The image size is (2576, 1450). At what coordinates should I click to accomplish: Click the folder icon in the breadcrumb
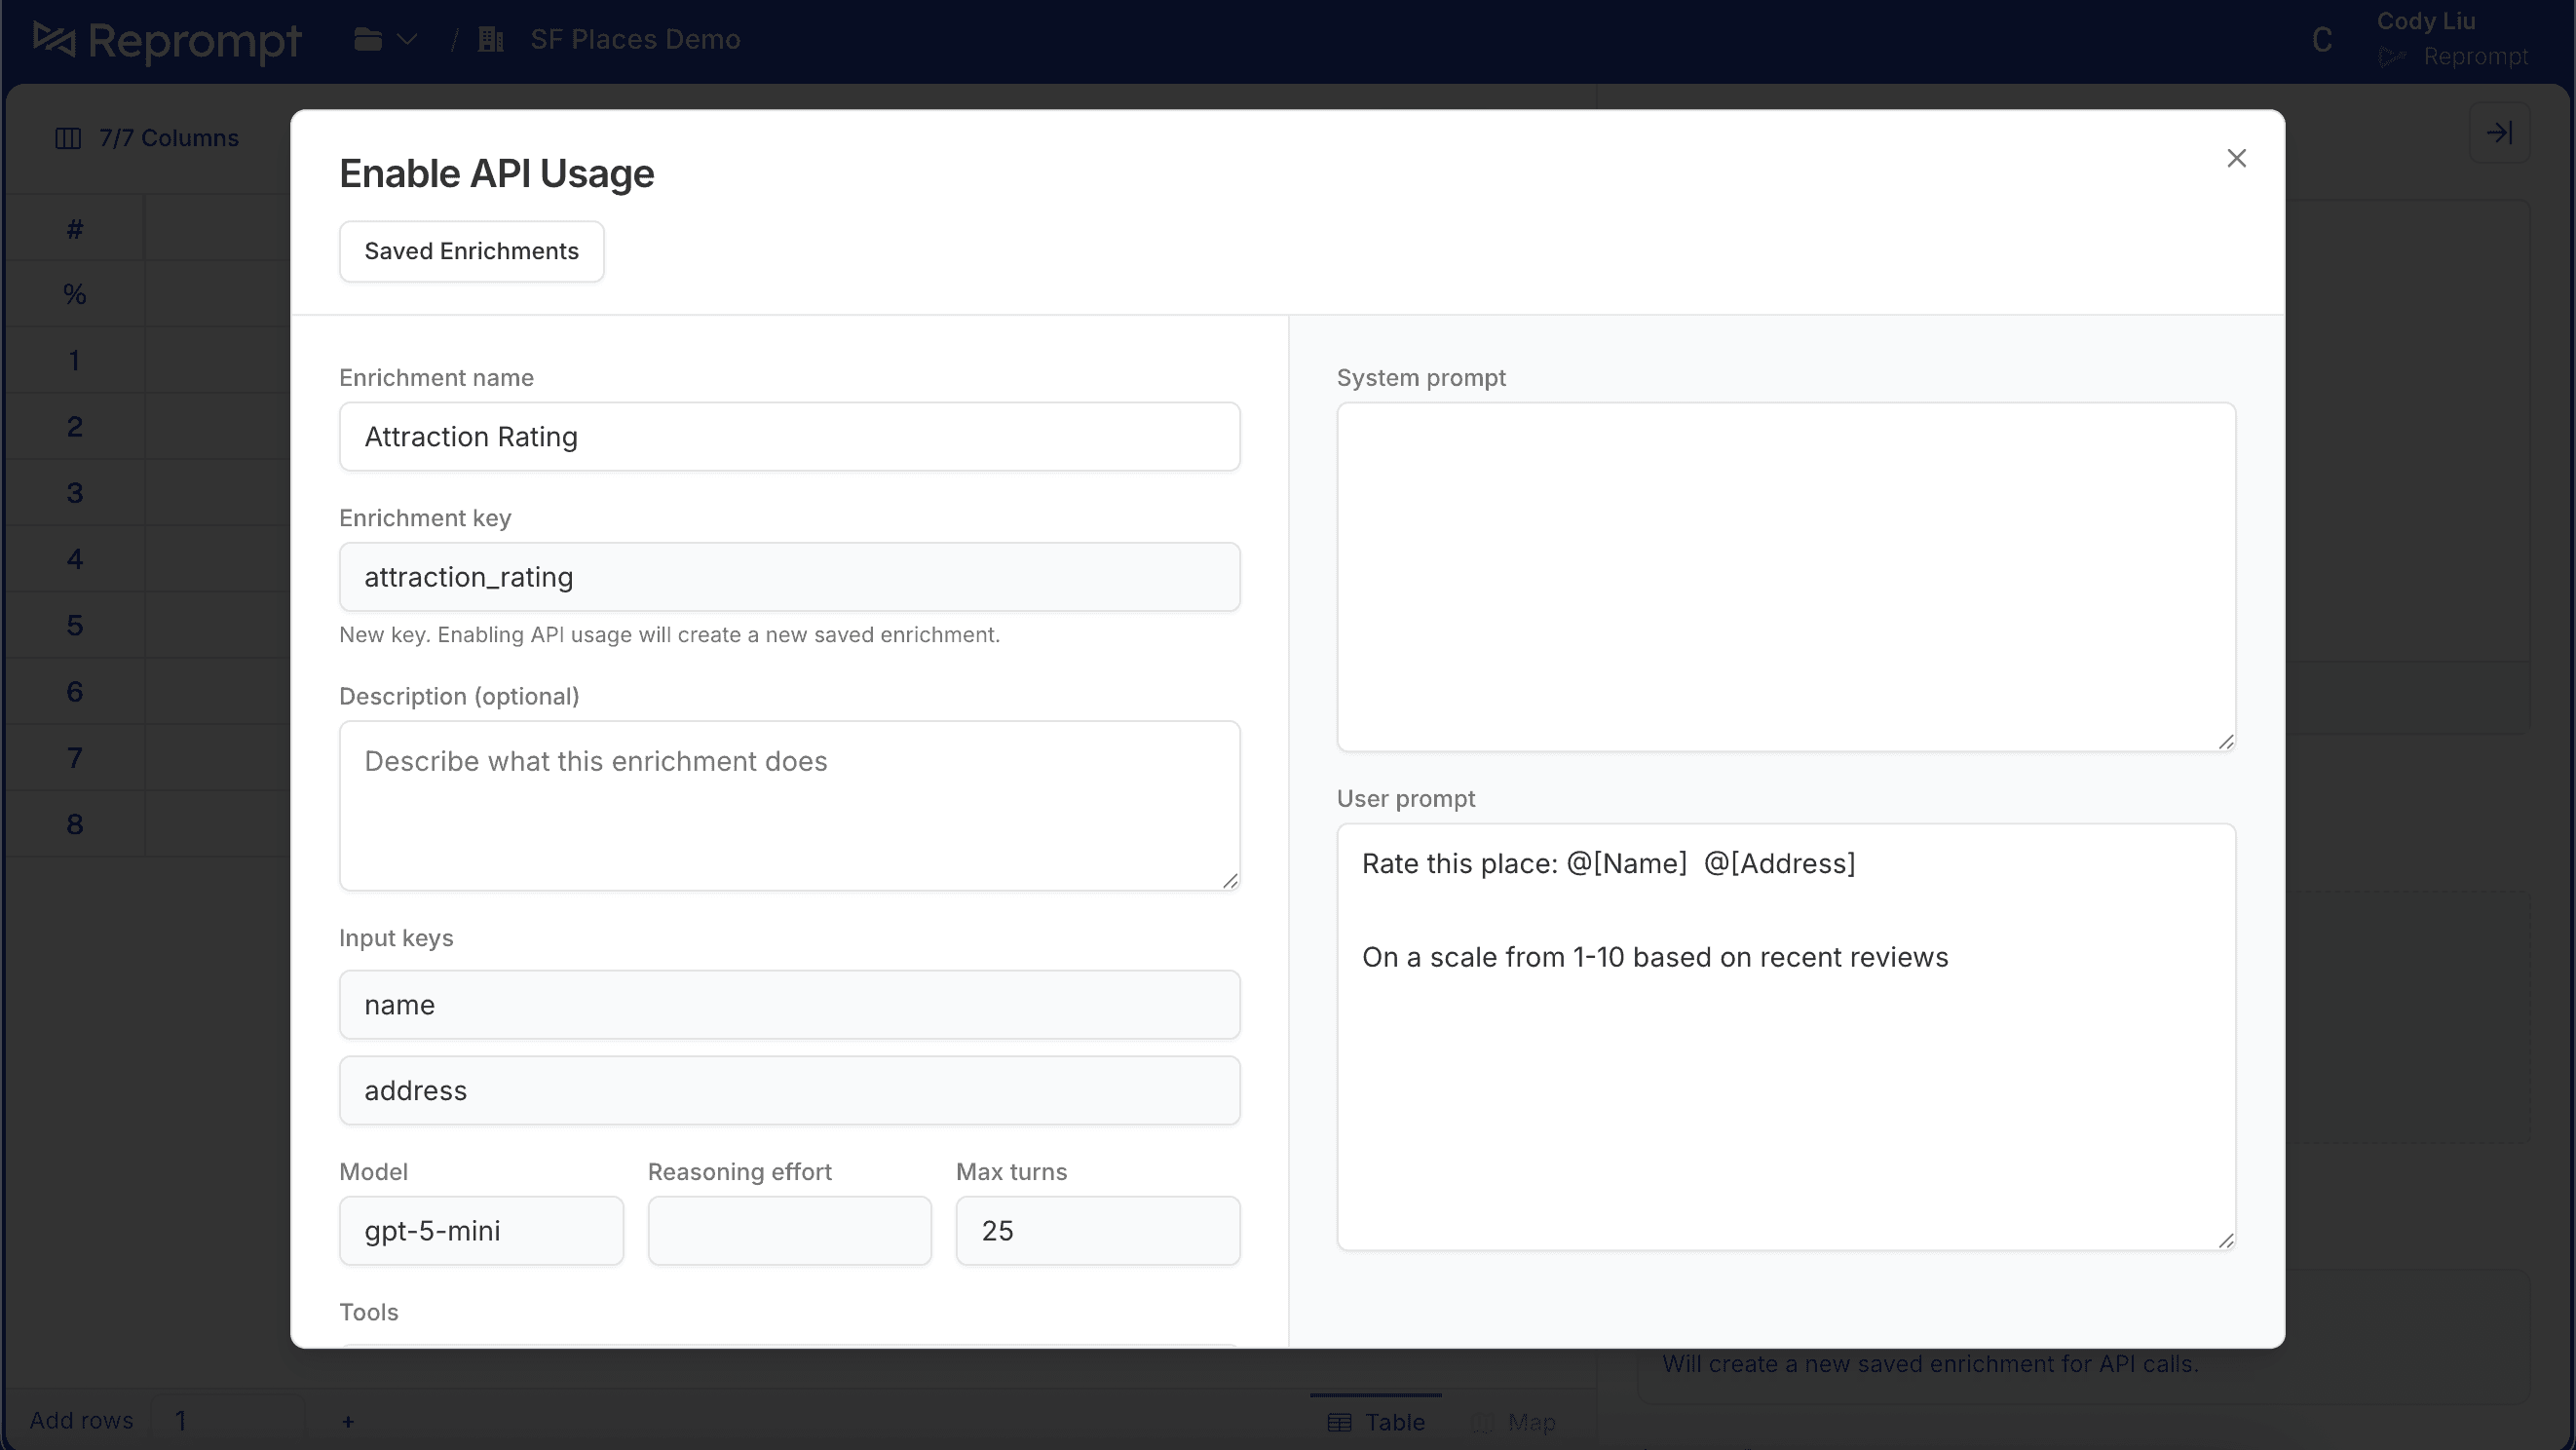pos(366,38)
